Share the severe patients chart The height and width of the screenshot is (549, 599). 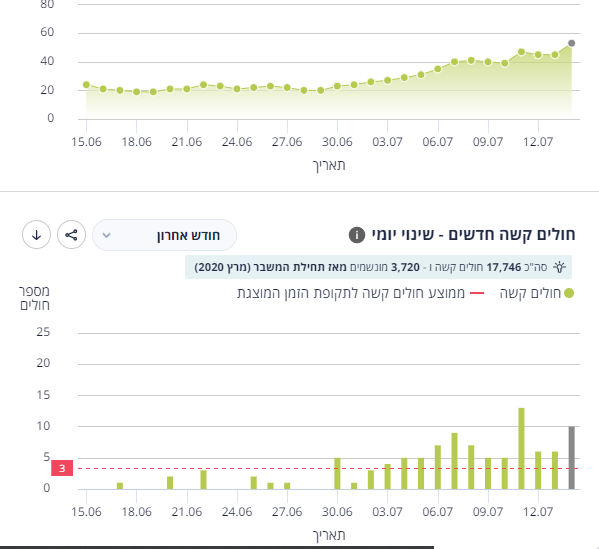[x=71, y=235]
